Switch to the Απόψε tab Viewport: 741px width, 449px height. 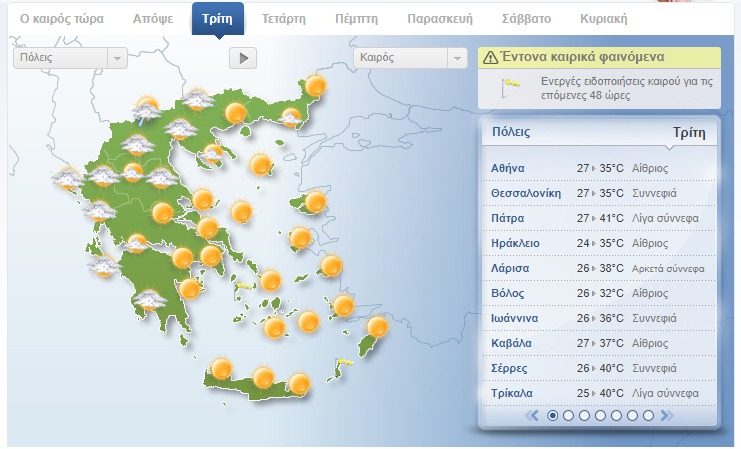[x=153, y=19]
